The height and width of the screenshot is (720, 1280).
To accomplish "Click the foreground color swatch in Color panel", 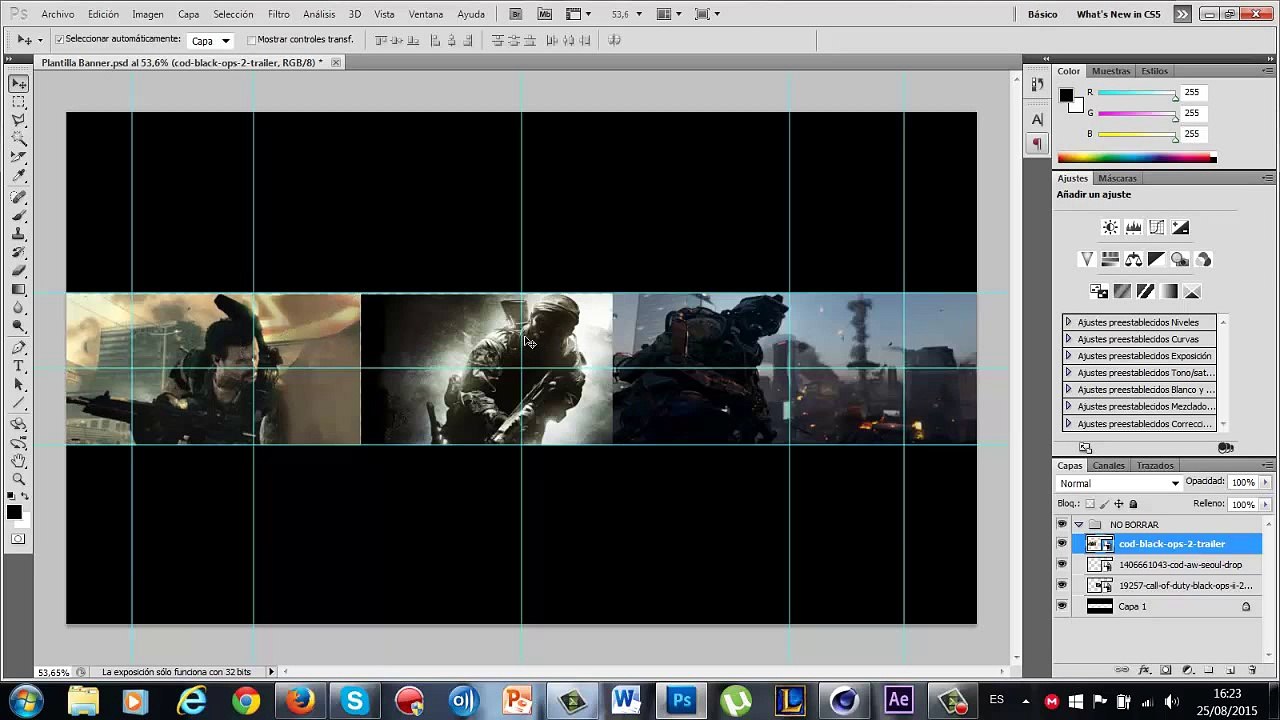I will [1066, 95].
